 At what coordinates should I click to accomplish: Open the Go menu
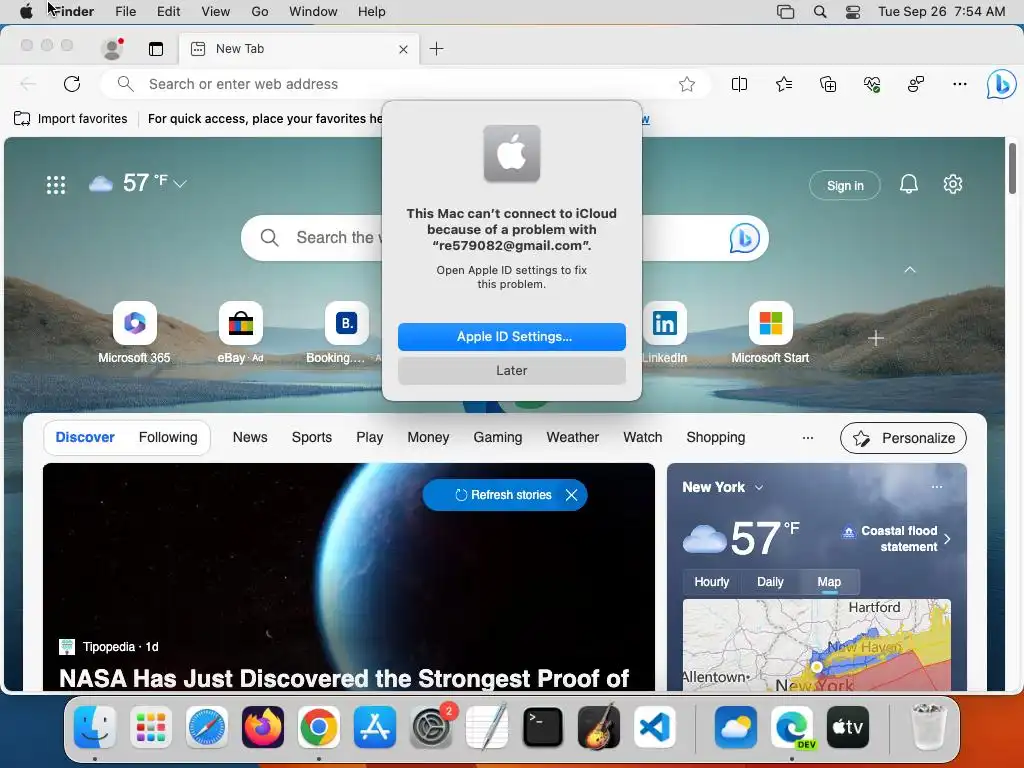point(260,12)
